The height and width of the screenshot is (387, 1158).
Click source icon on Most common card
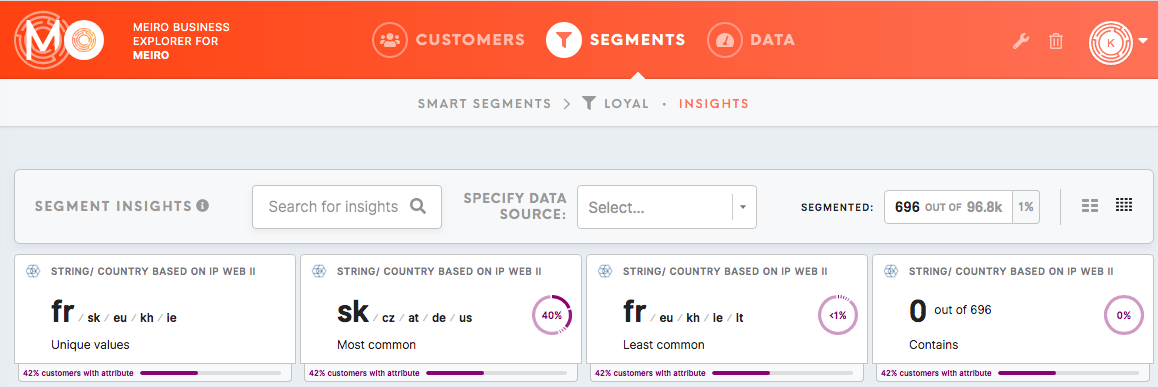point(318,271)
